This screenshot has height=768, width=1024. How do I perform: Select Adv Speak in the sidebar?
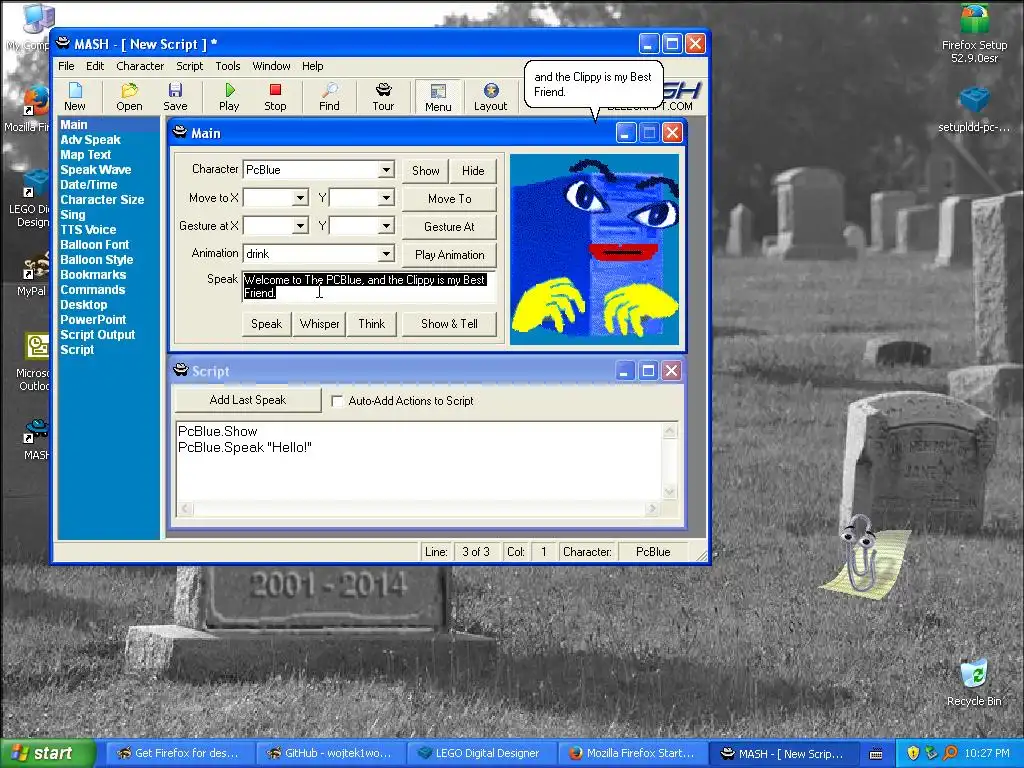pos(91,140)
